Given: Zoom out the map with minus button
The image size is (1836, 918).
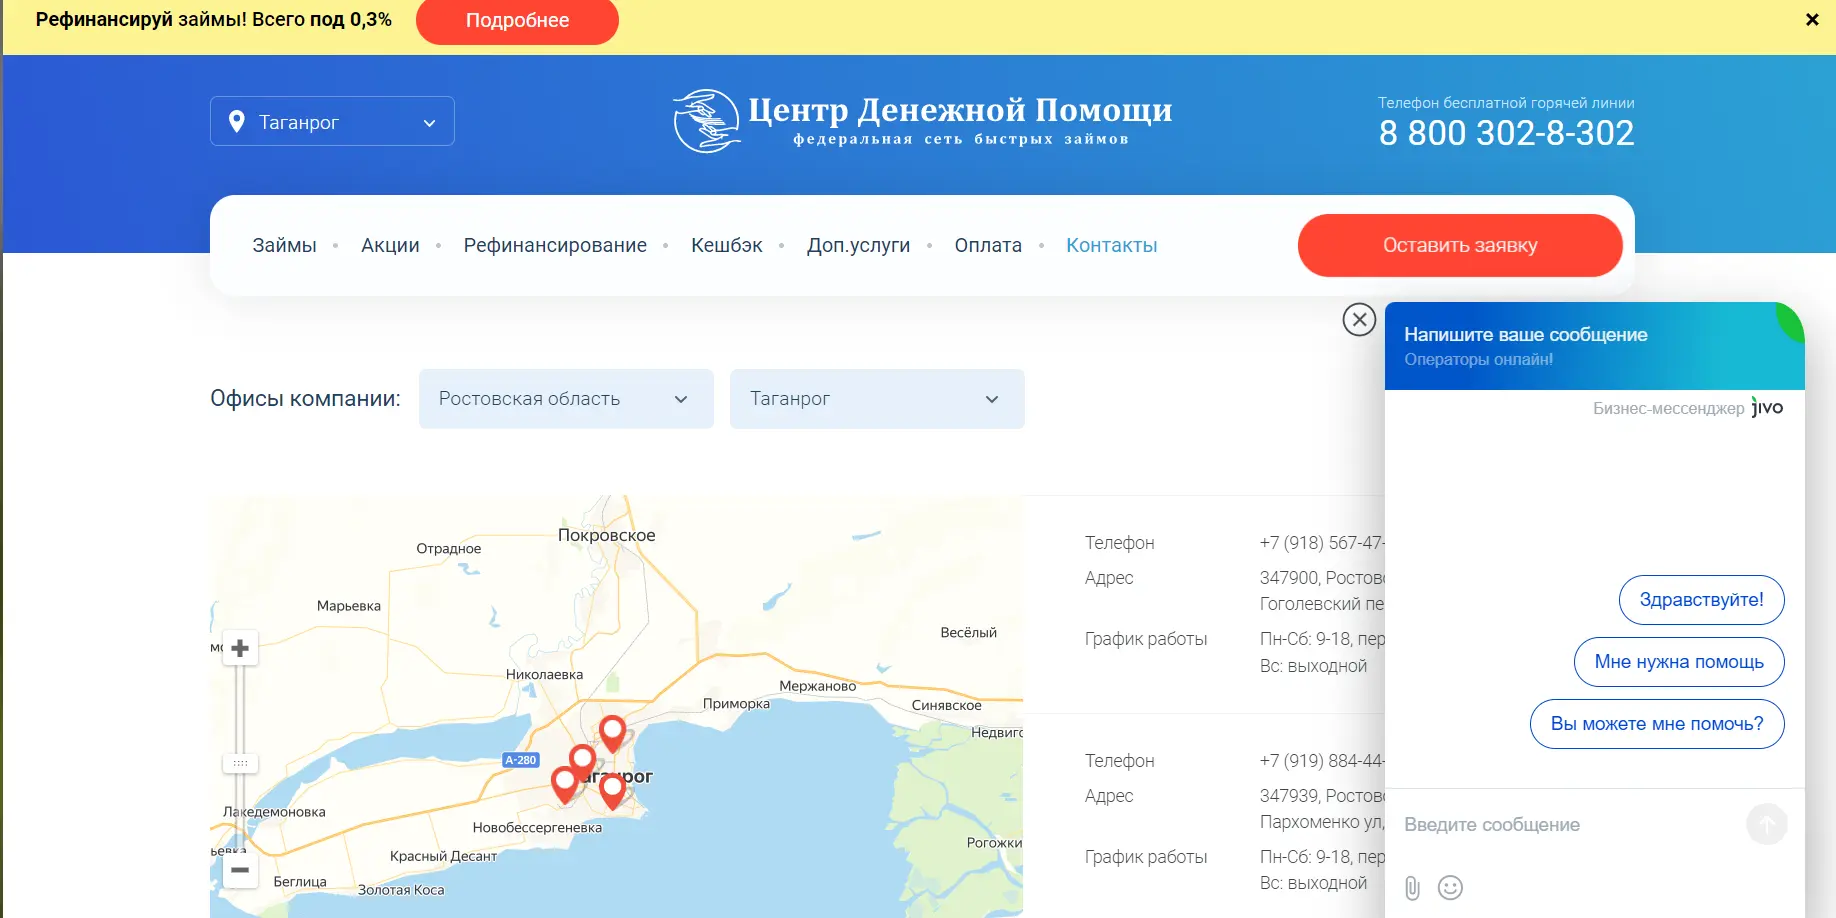Looking at the screenshot, I should (x=240, y=870).
